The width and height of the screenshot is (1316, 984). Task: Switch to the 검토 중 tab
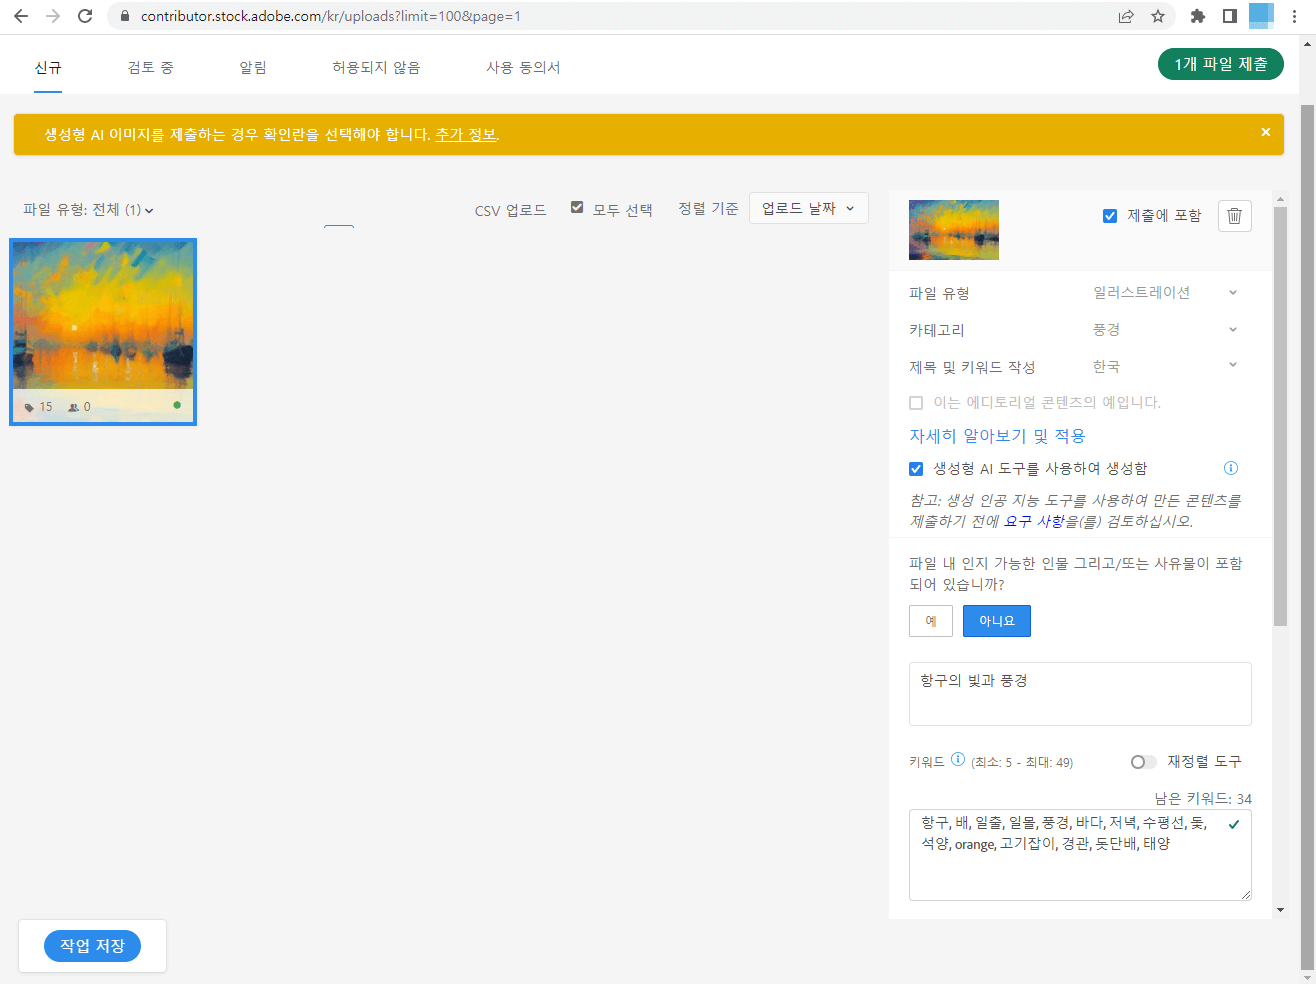[x=150, y=67]
